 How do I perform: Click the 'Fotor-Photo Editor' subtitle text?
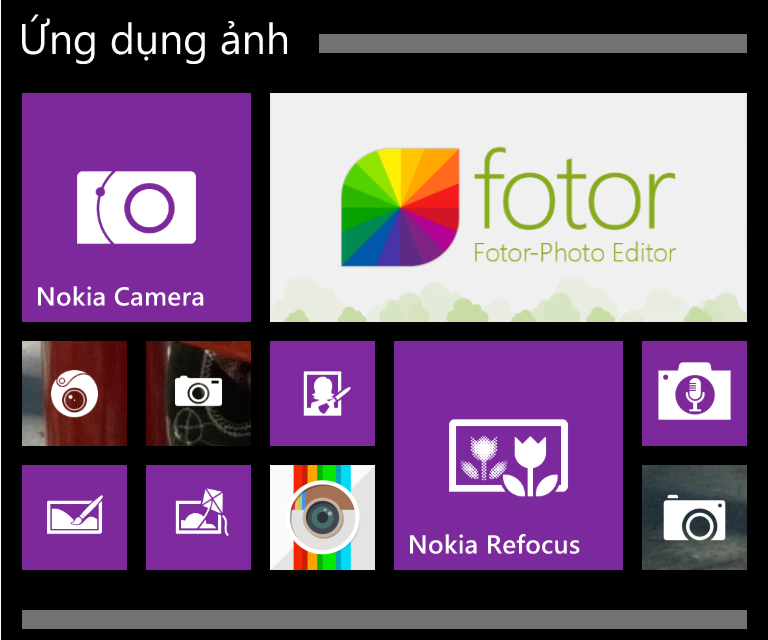(575, 253)
